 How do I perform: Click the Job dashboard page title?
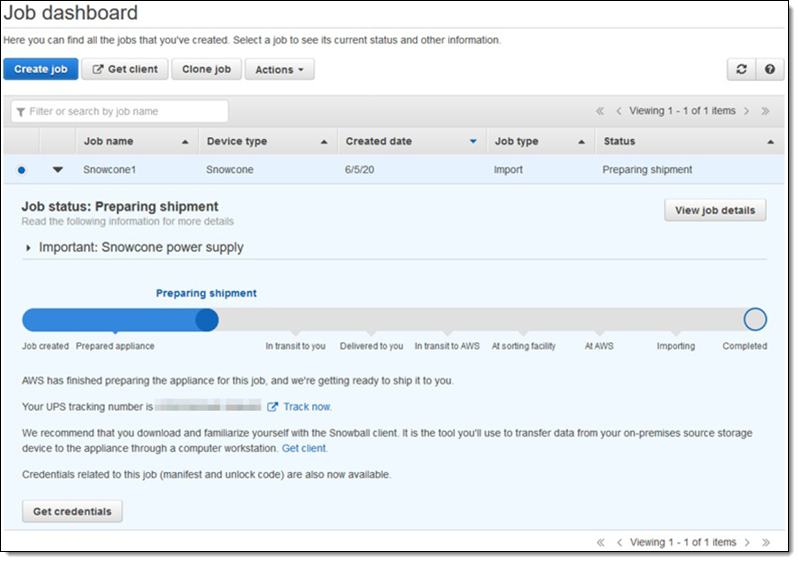pyautogui.click(x=71, y=12)
